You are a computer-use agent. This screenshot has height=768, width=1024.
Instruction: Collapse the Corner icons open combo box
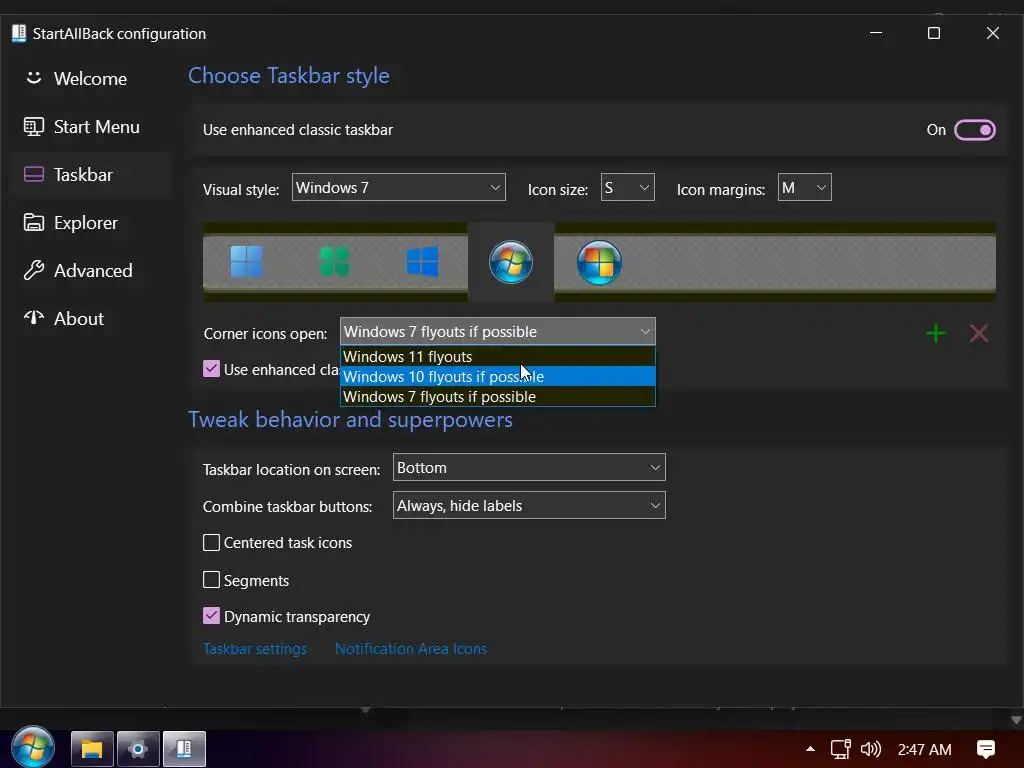[498, 331]
